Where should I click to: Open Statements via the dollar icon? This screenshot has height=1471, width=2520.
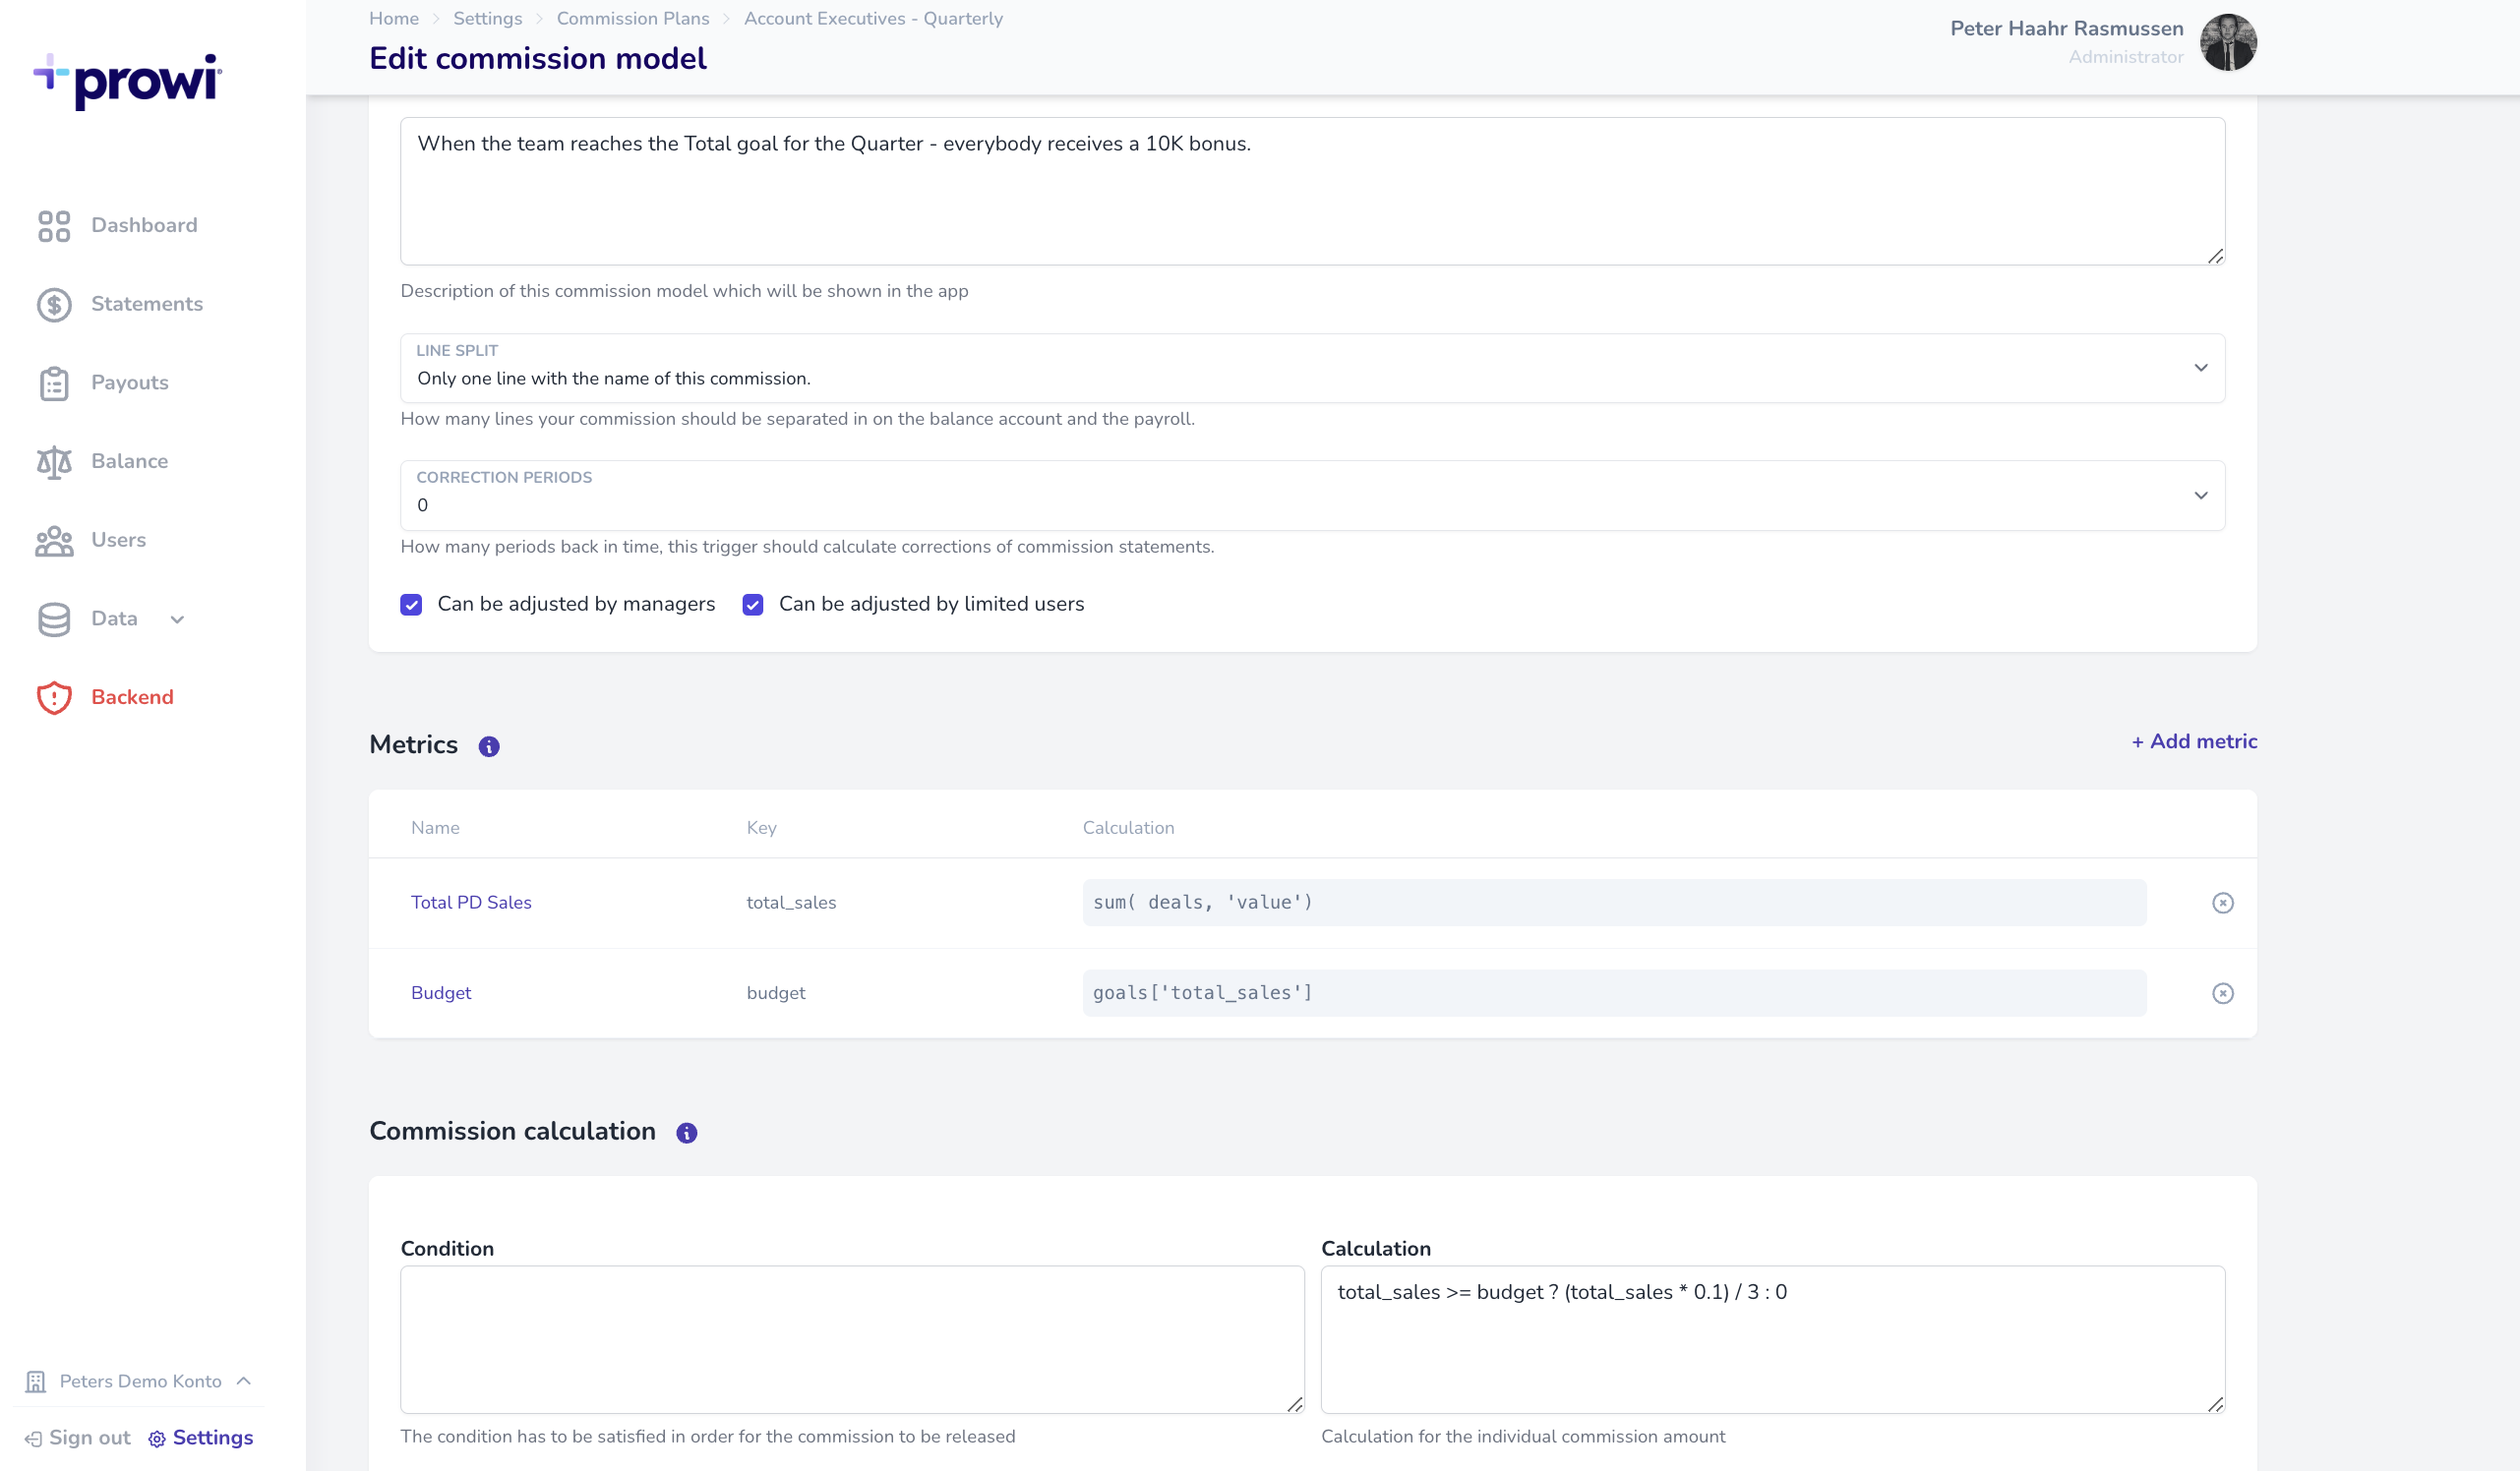pos(54,305)
